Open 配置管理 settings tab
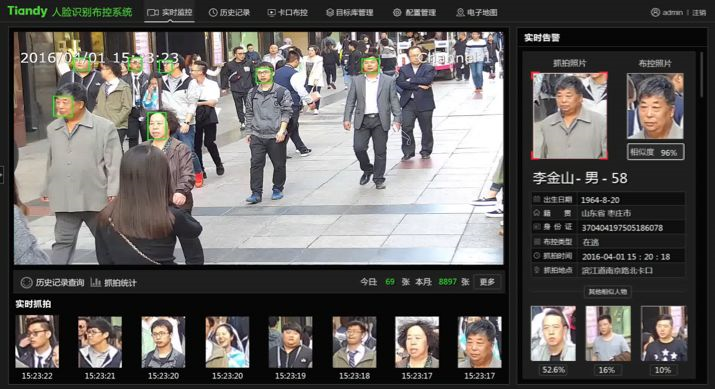The width and height of the screenshot is (715, 389). click(x=414, y=12)
